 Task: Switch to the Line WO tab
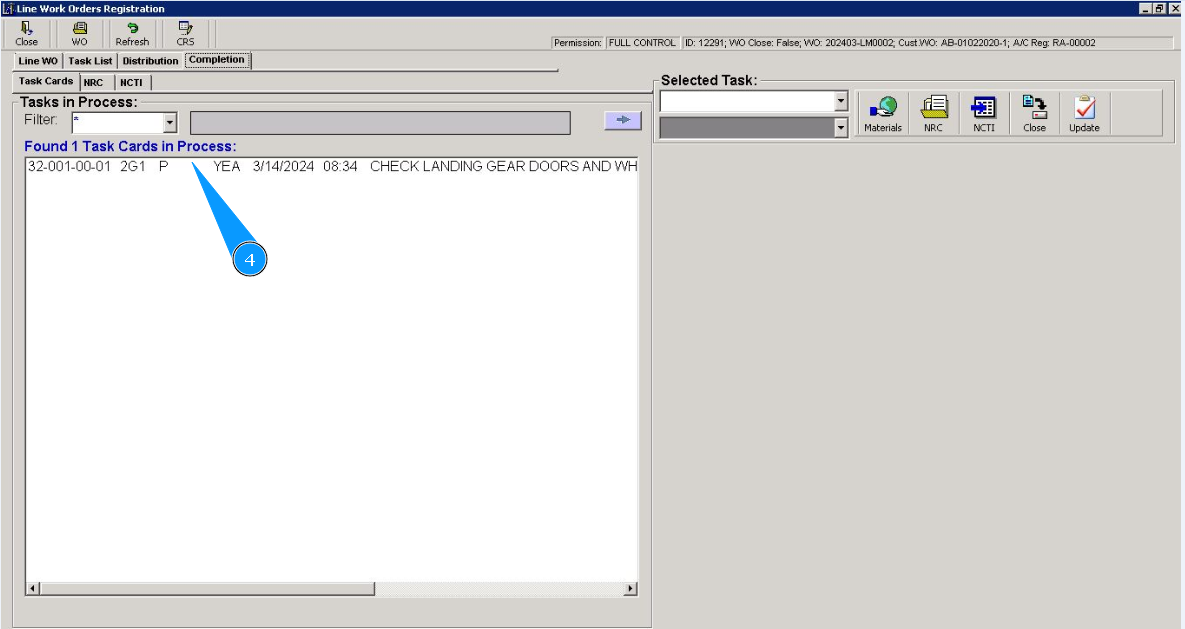pos(38,61)
